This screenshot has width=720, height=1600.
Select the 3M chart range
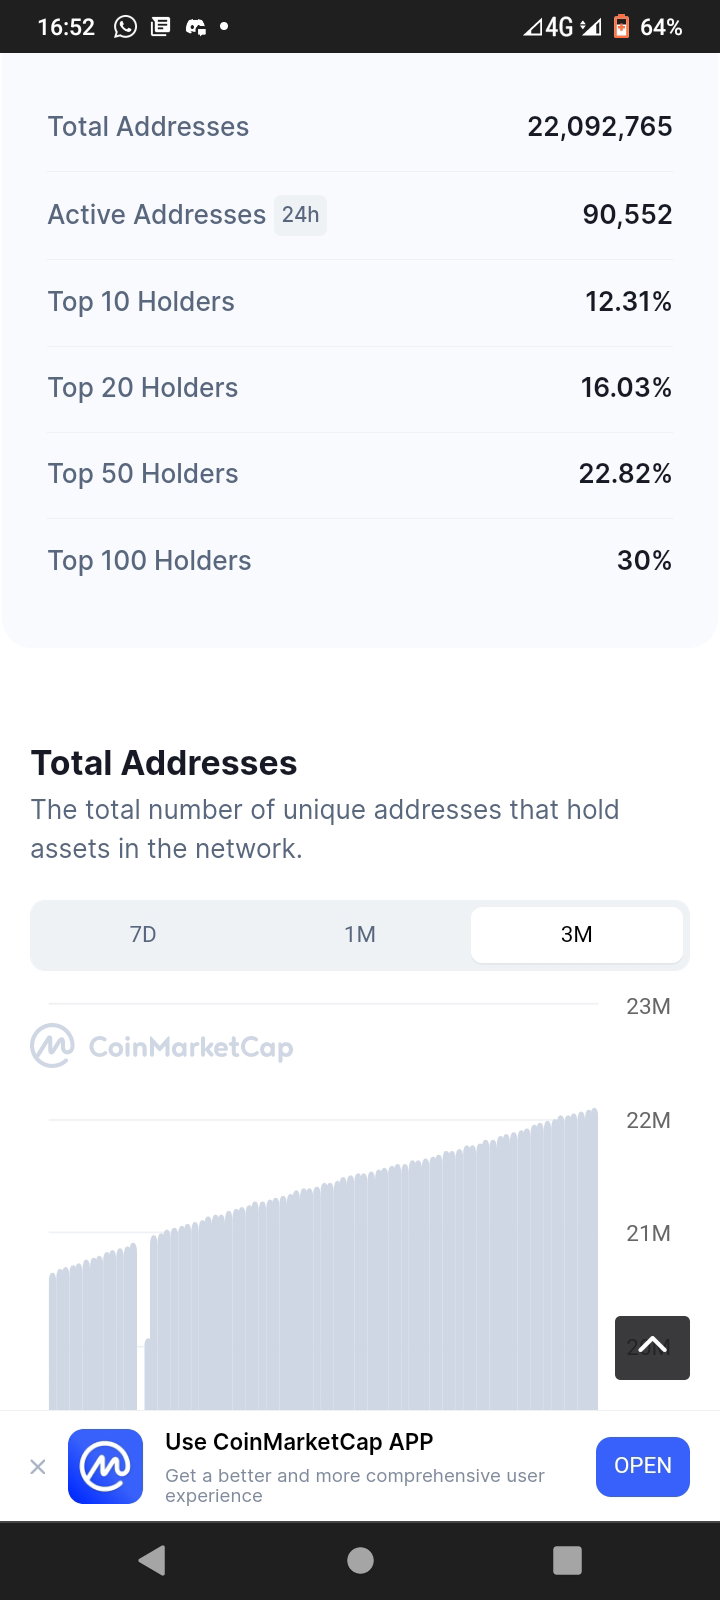pos(577,934)
